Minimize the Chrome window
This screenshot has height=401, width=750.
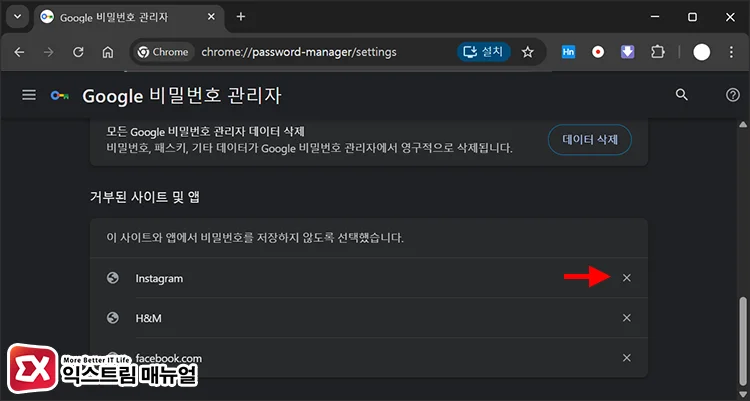pos(655,17)
